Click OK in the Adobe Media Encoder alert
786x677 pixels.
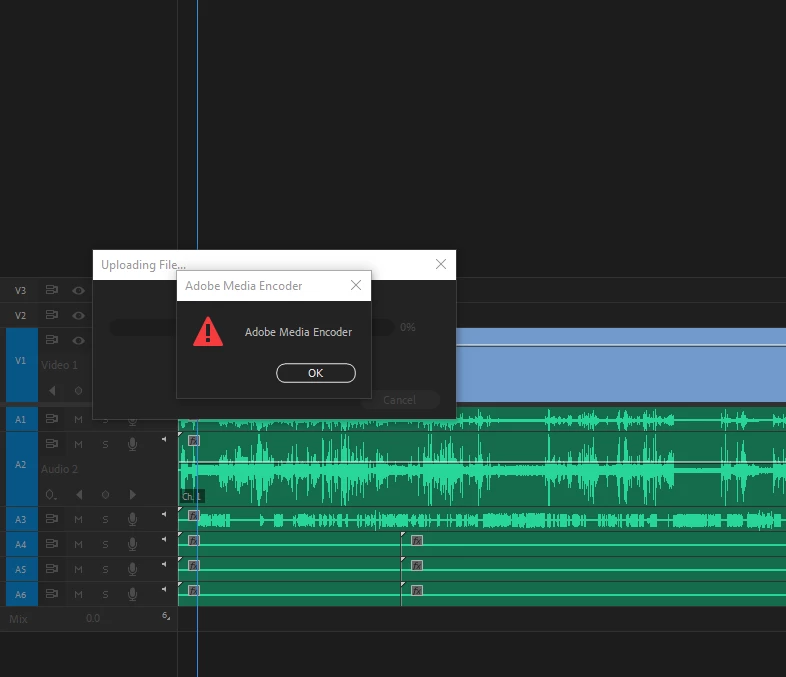click(316, 373)
